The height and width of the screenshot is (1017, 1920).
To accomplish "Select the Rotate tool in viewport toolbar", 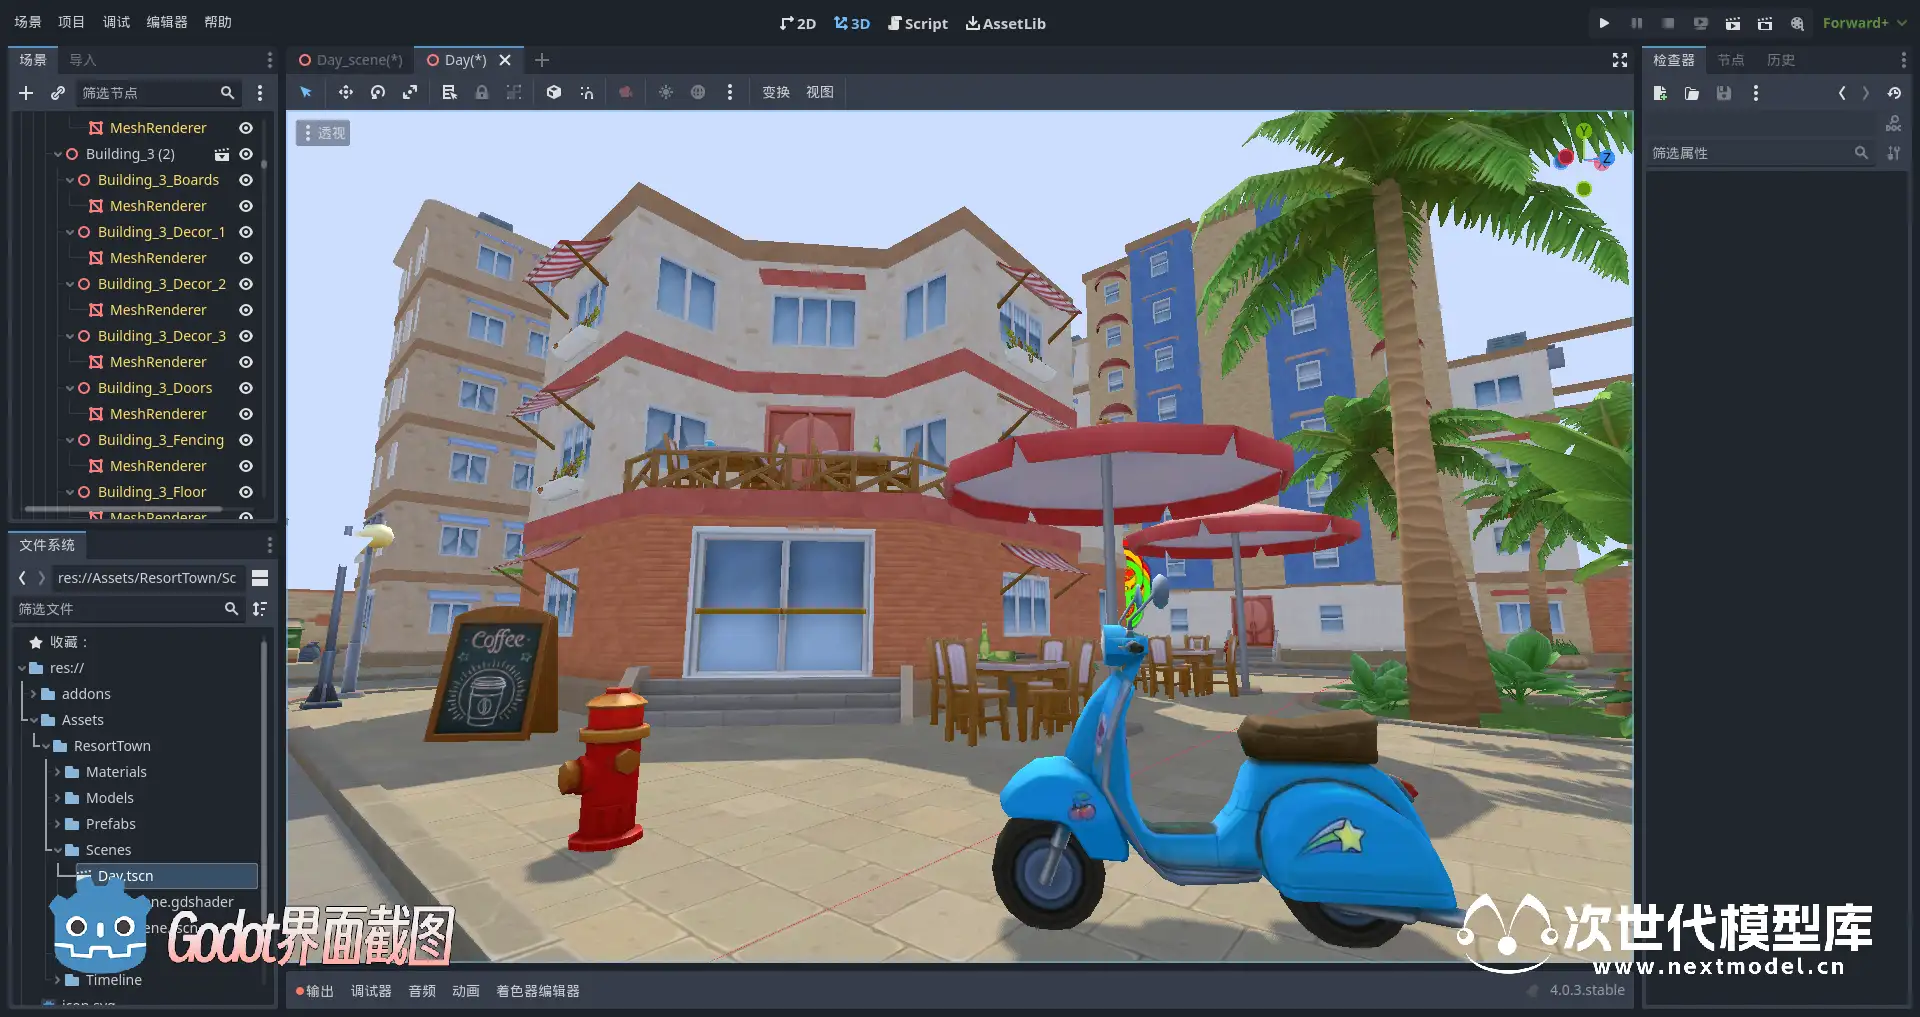I will (x=378, y=92).
